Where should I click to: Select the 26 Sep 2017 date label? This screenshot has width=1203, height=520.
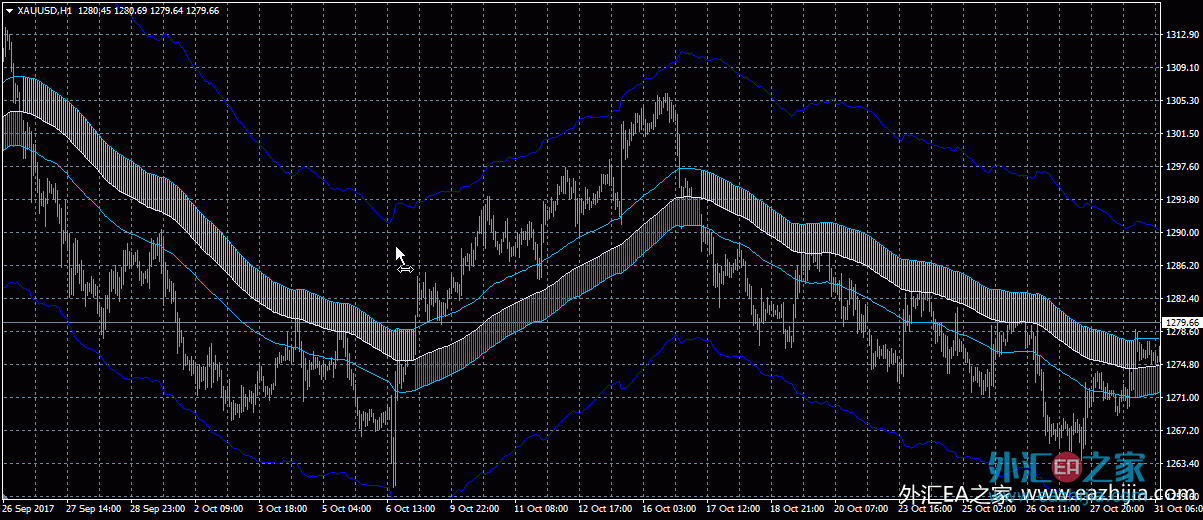pos(29,509)
